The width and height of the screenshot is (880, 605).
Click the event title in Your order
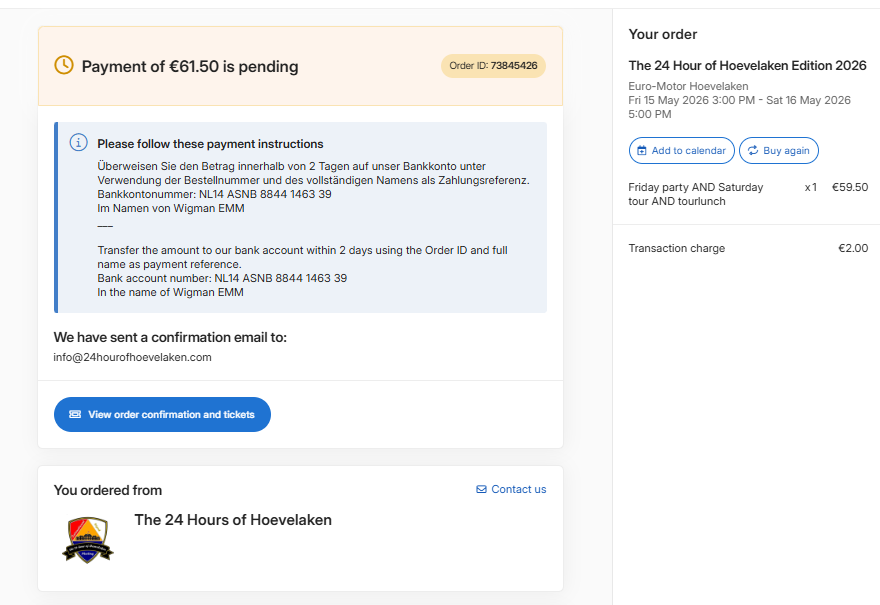tap(747, 65)
